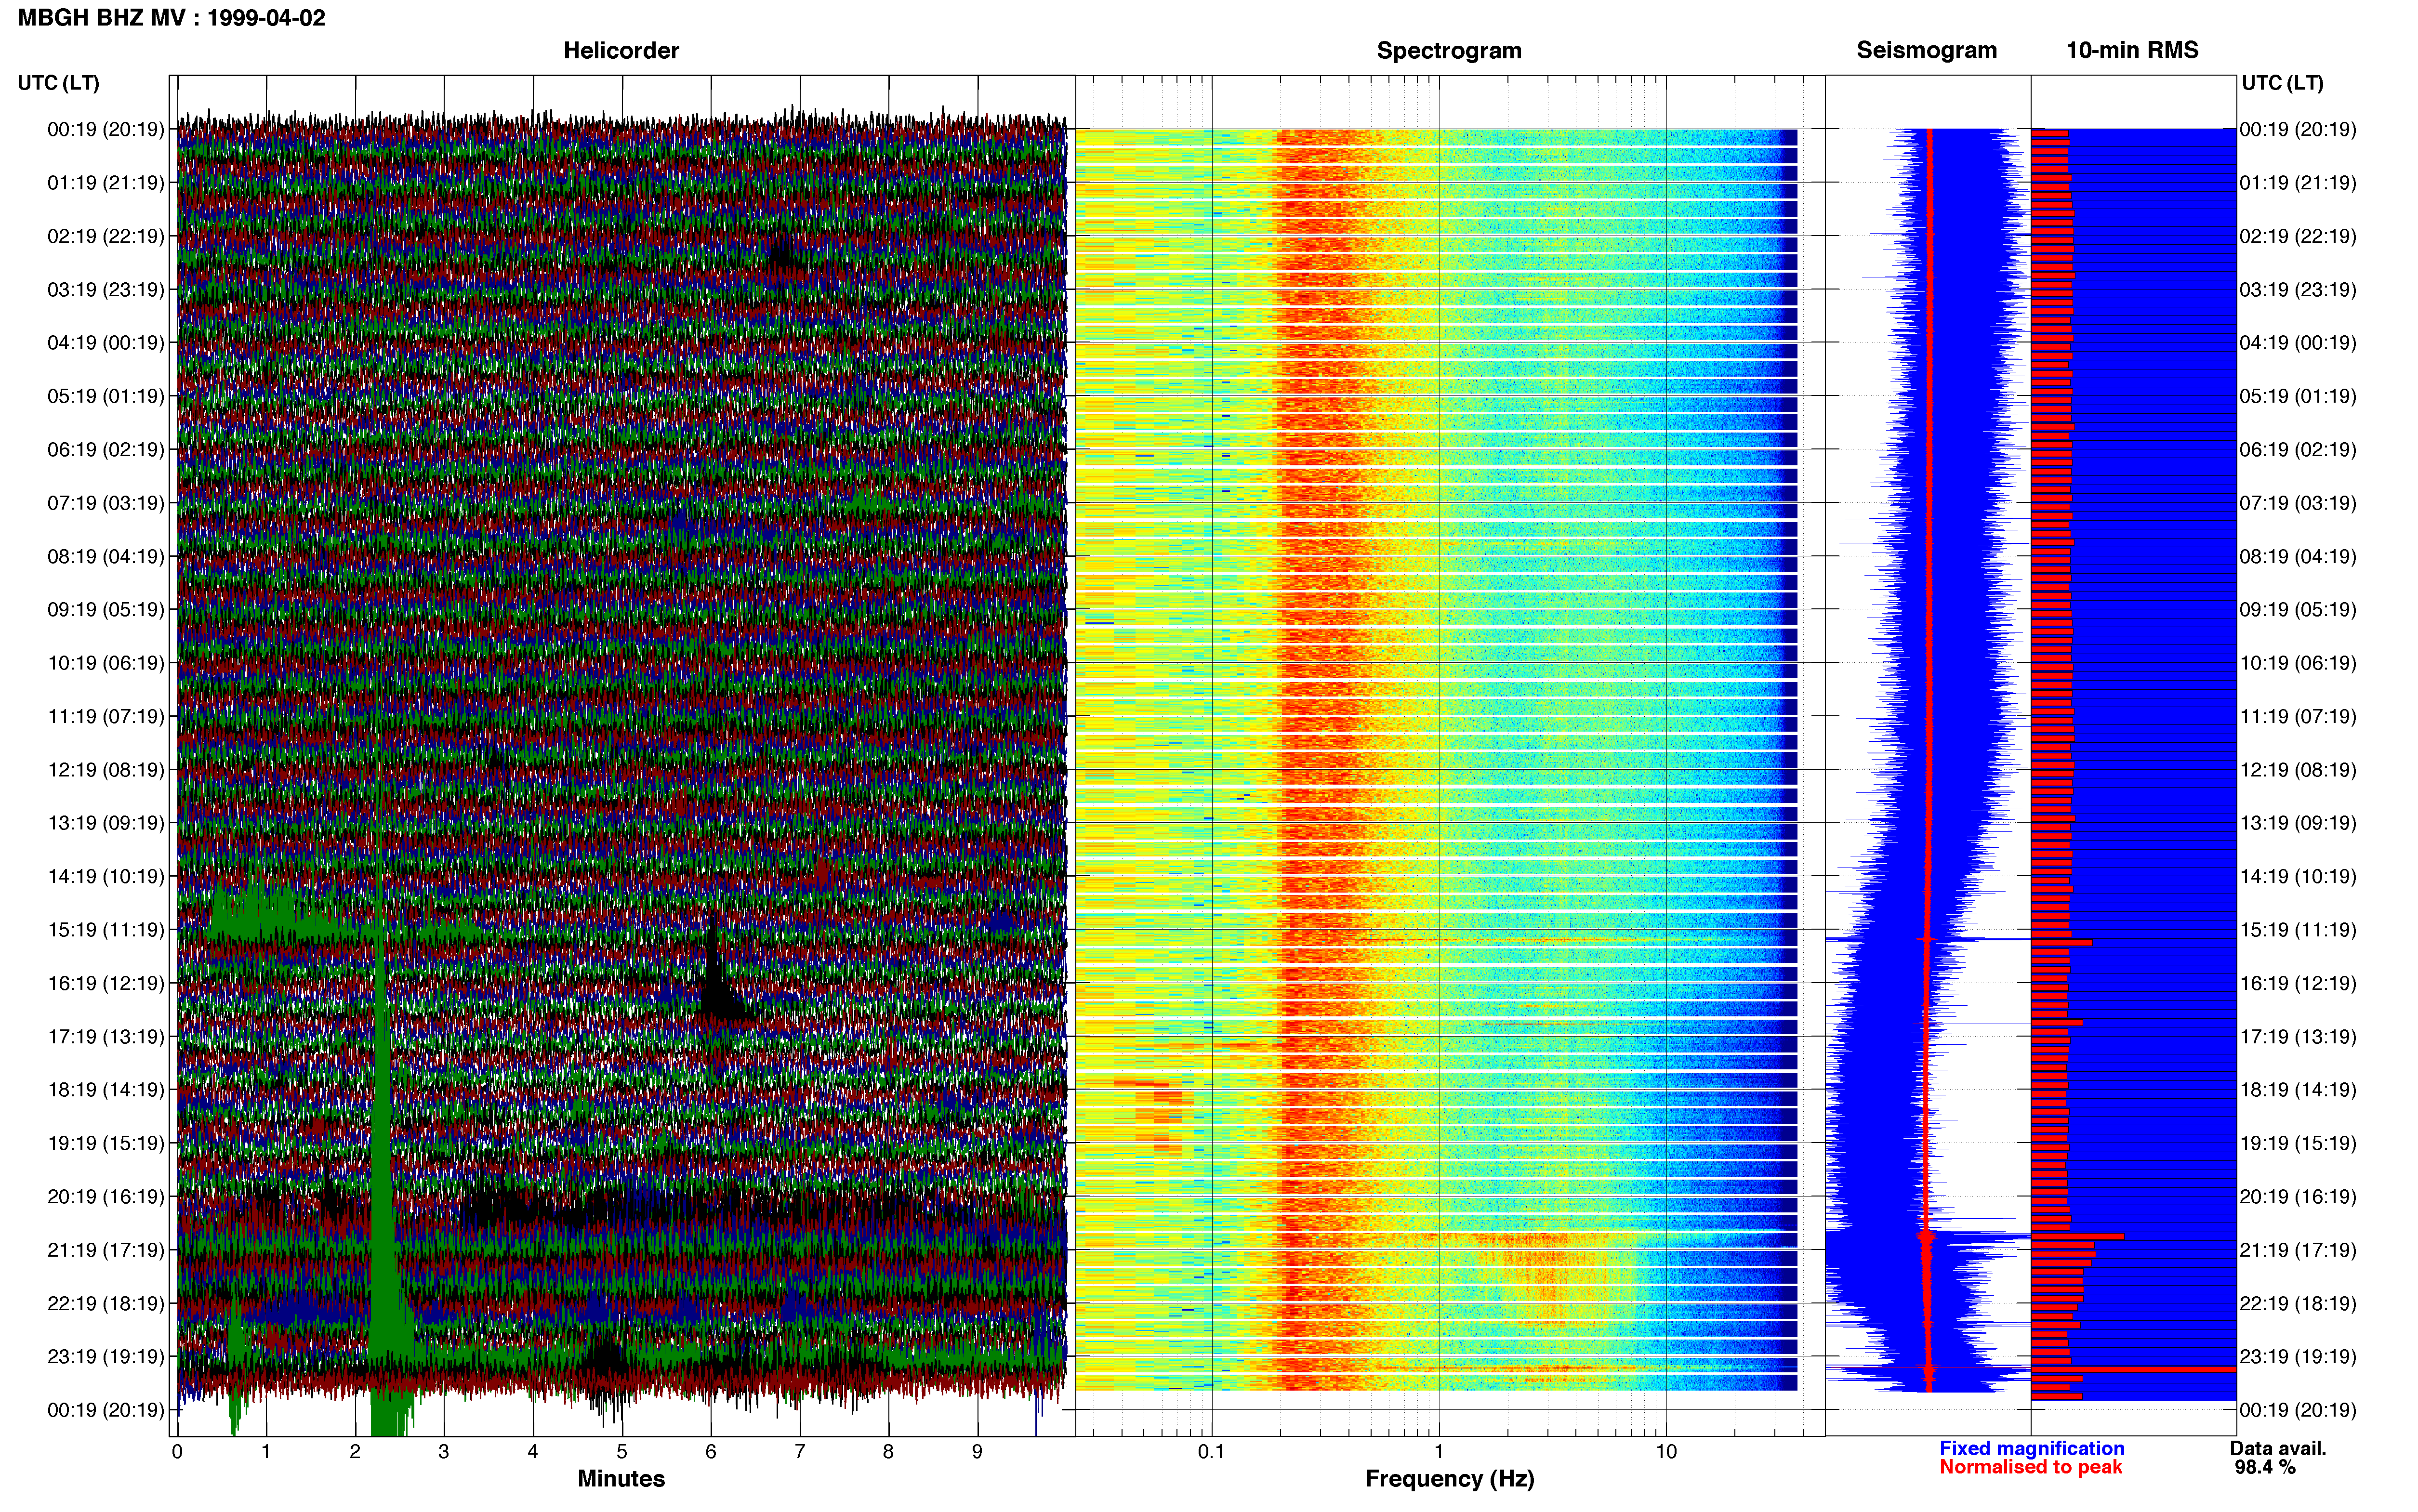
Task: Click the 10-min RMS panel heading
Action: click(2132, 50)
